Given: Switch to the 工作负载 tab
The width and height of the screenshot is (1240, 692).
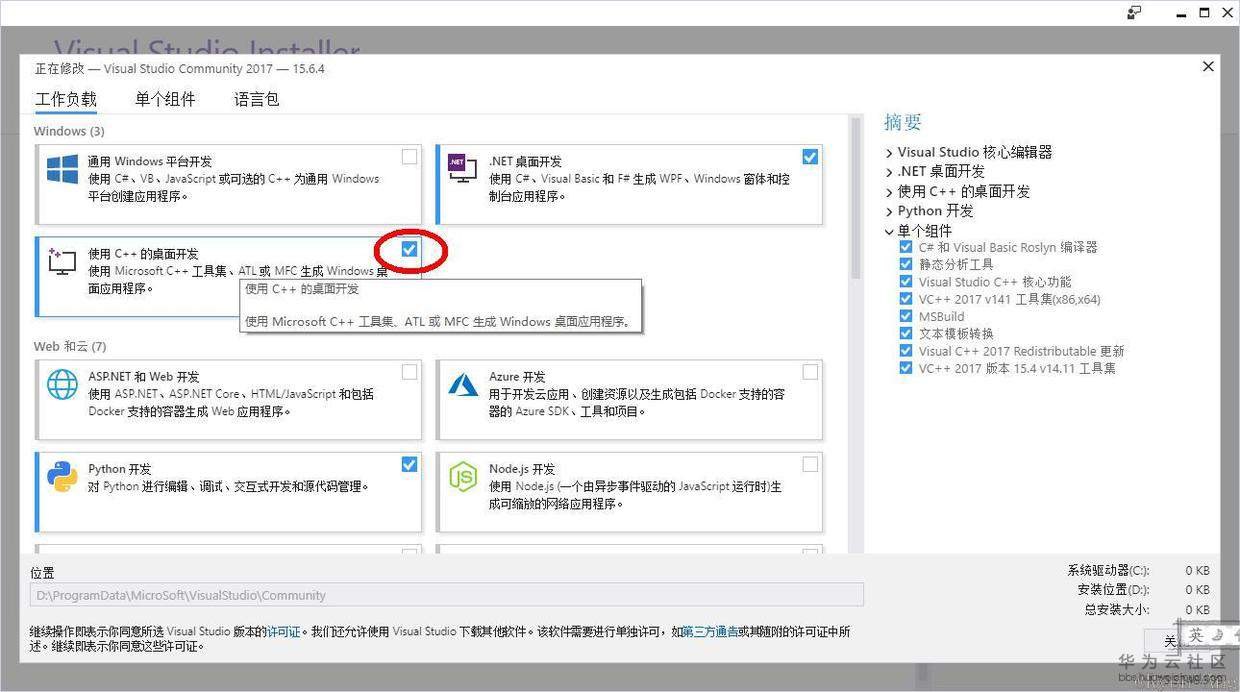Looking at the screenshot, I should pos(66,99).
